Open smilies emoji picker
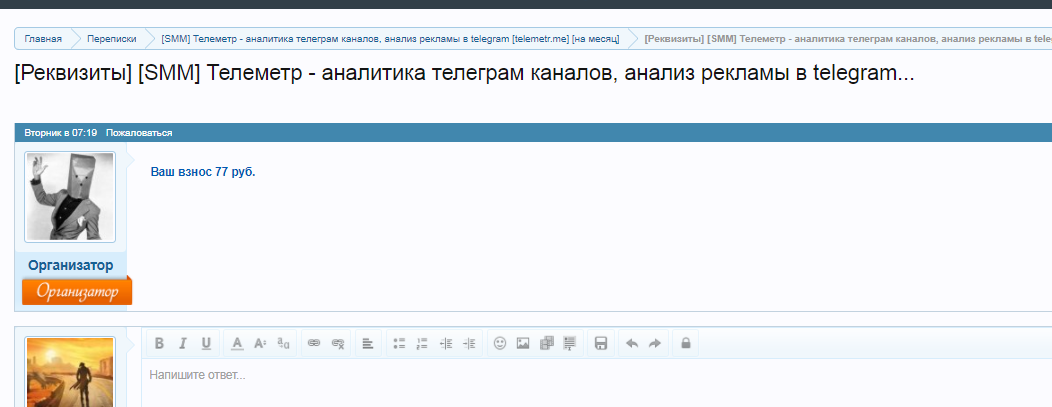 point(500,343)
